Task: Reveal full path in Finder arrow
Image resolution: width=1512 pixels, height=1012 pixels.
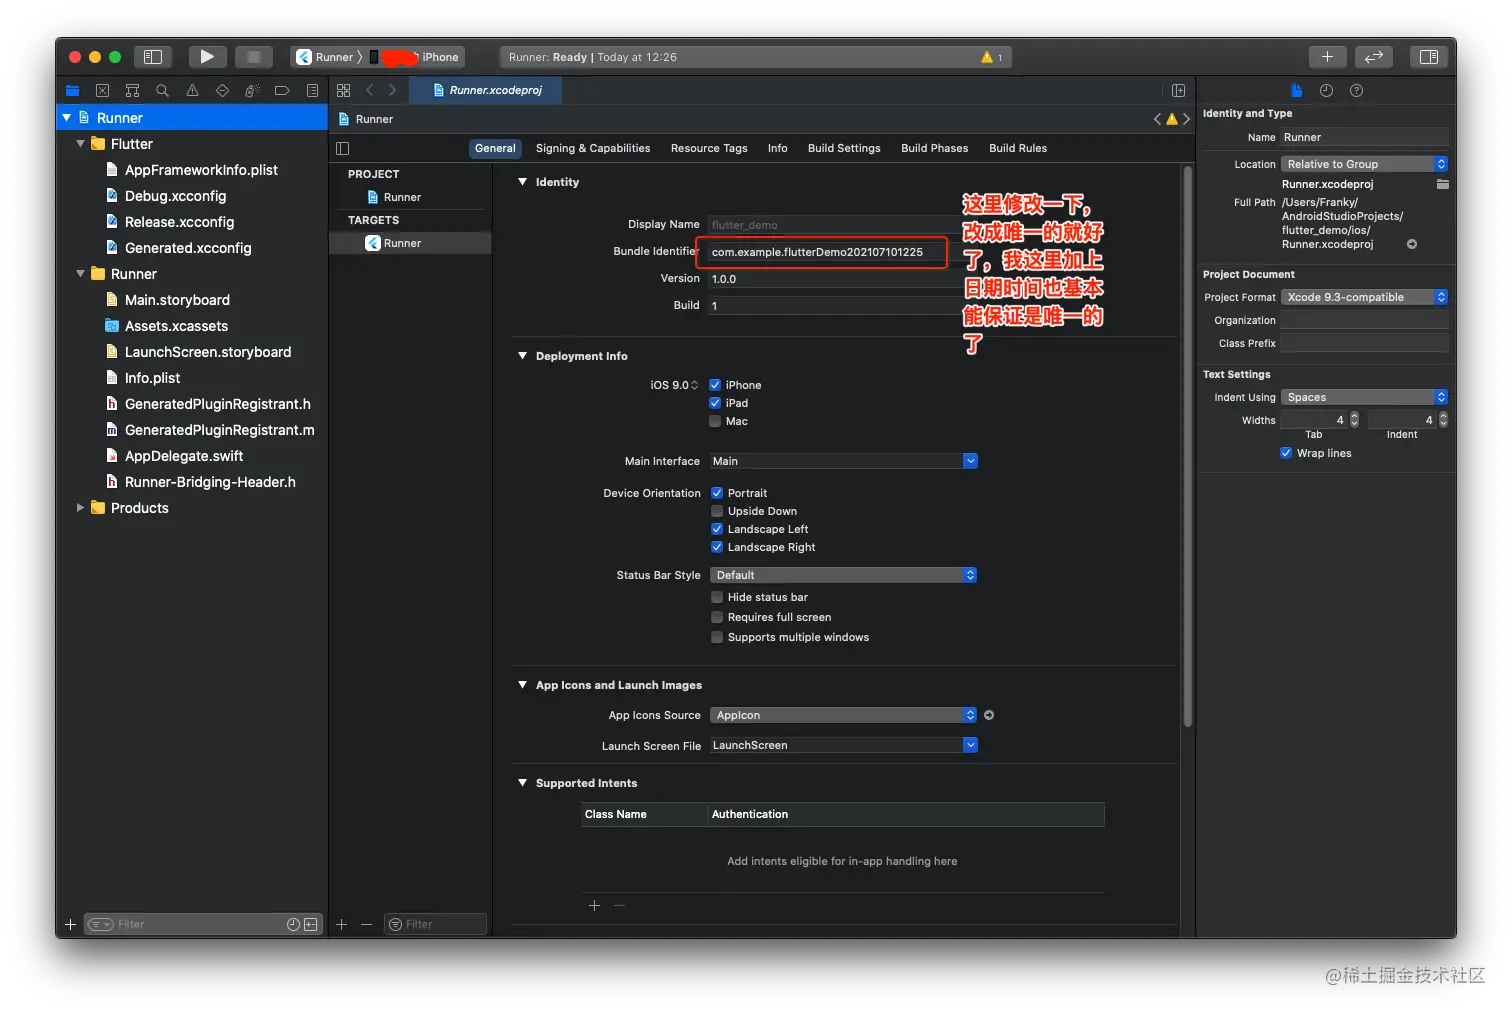Action: click(x=1412, y=244)
